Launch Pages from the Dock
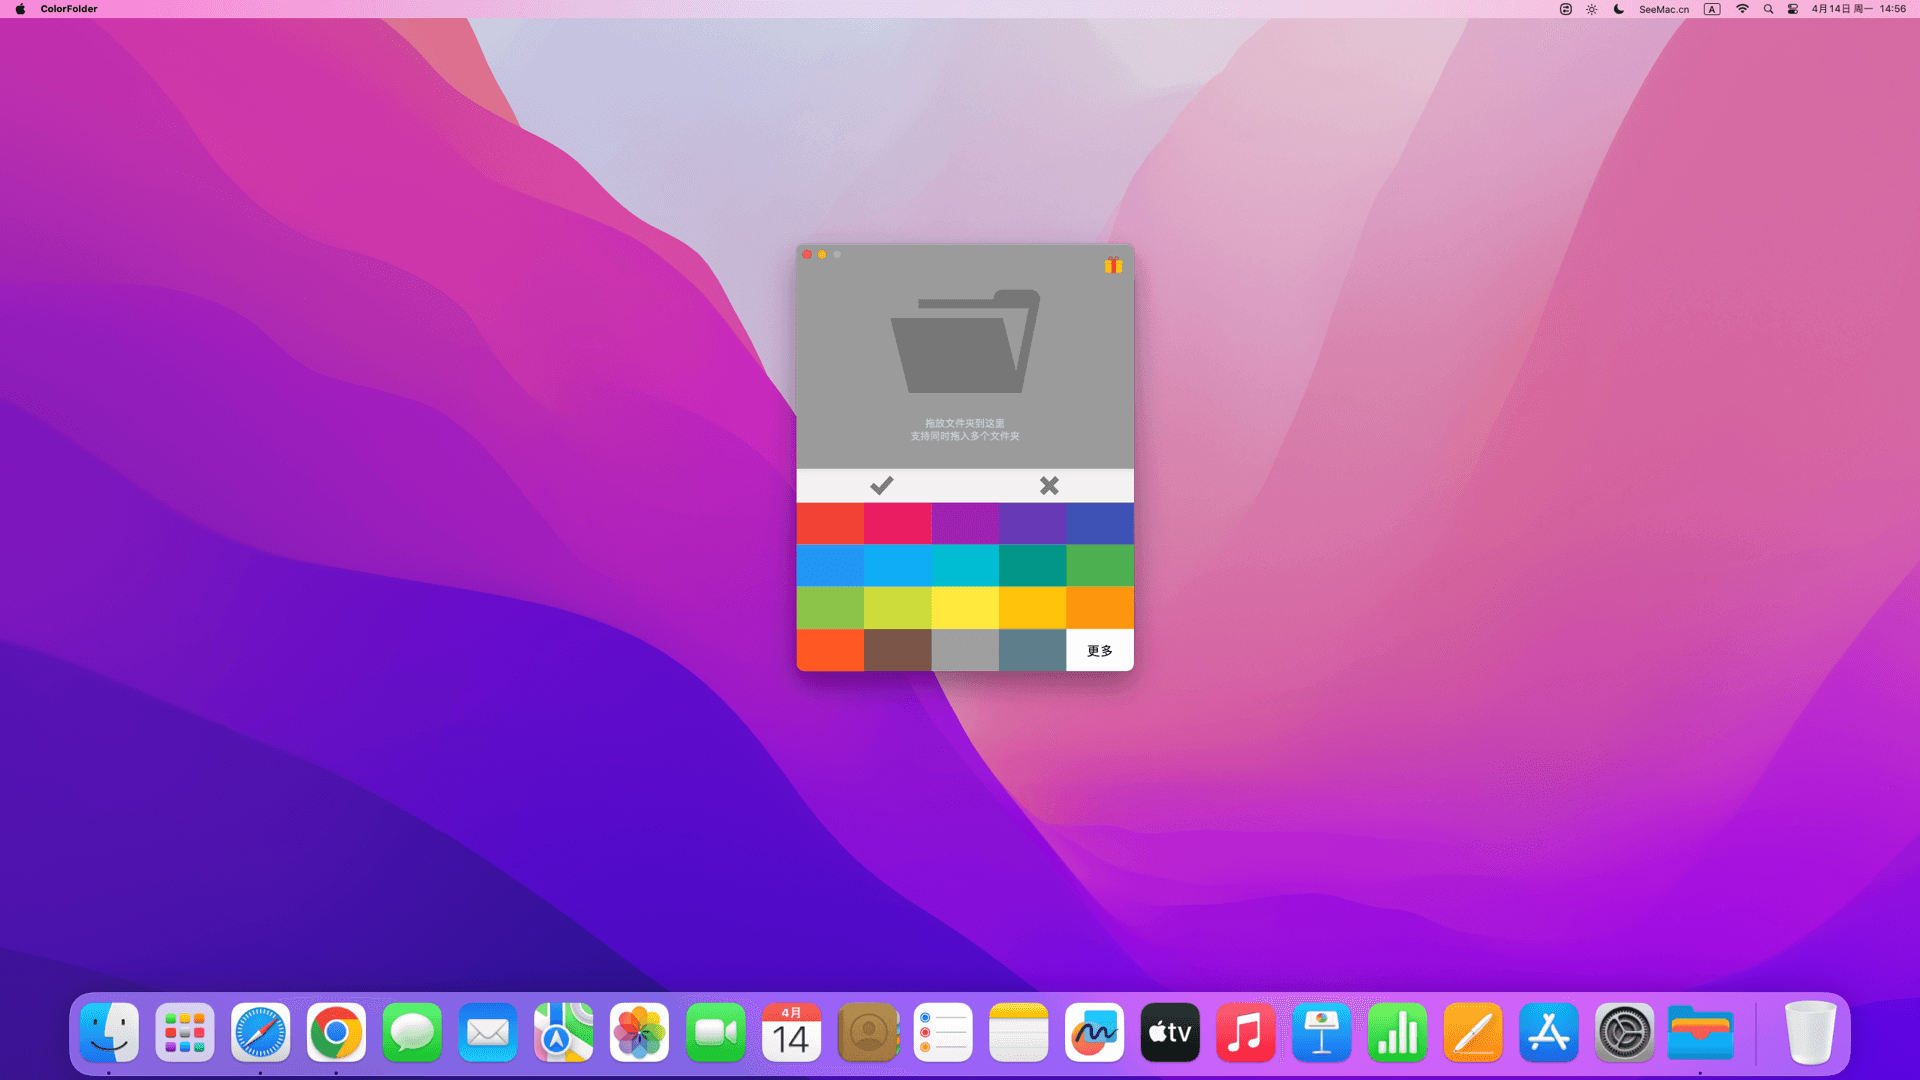The height and width of the screenshot is (1080, 1920). tap(1473, 1032)
